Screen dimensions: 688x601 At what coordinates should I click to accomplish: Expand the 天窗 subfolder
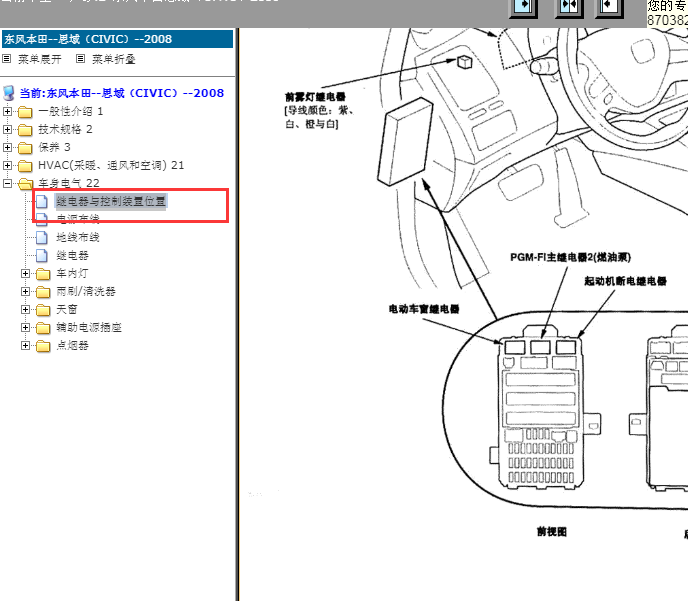(x=25, y=309)
